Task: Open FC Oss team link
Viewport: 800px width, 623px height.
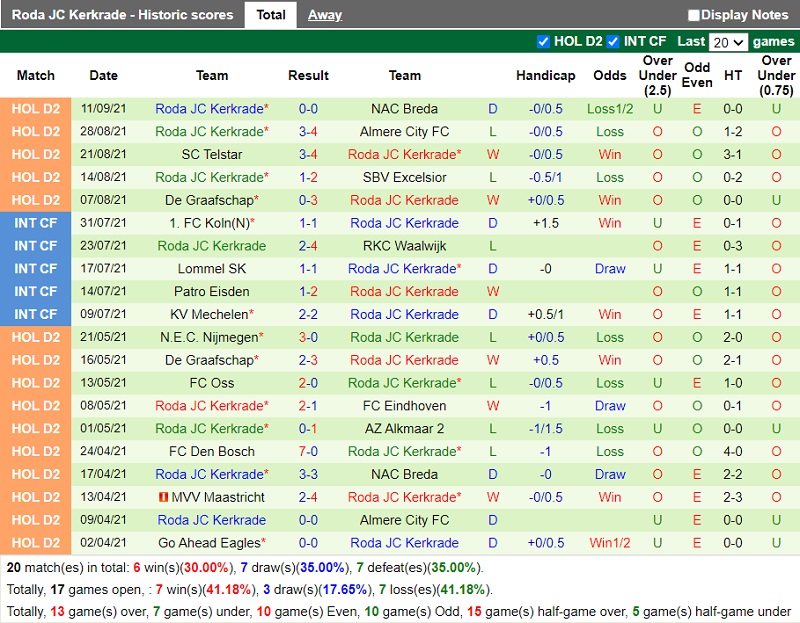Action: coord(212,383)
